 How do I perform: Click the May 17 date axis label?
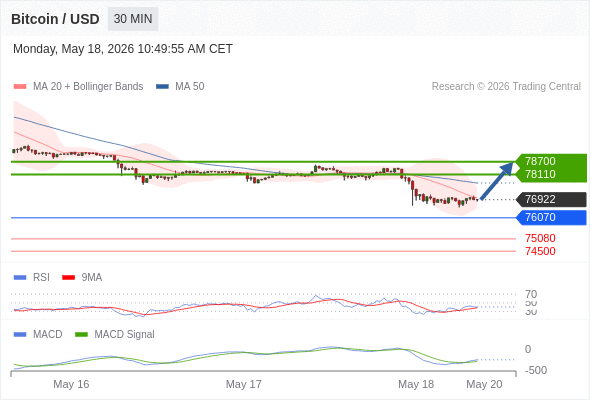tap(243, 384)
